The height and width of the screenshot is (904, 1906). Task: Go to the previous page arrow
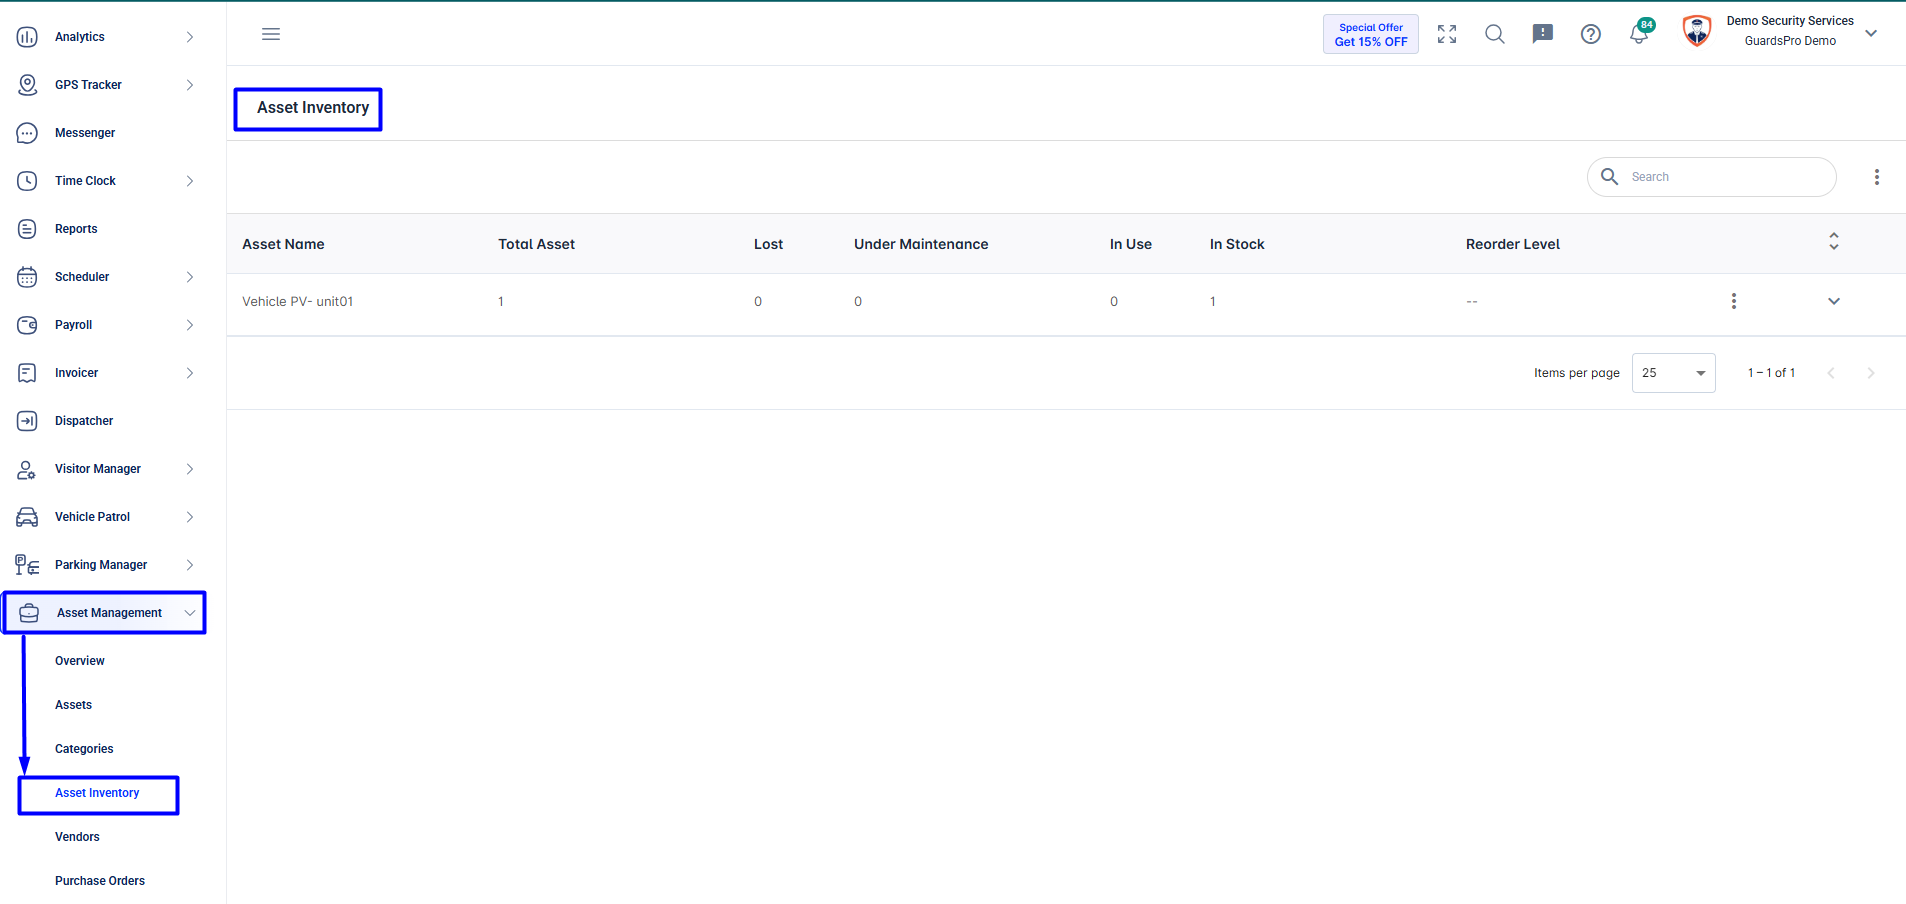(1831, 373)
